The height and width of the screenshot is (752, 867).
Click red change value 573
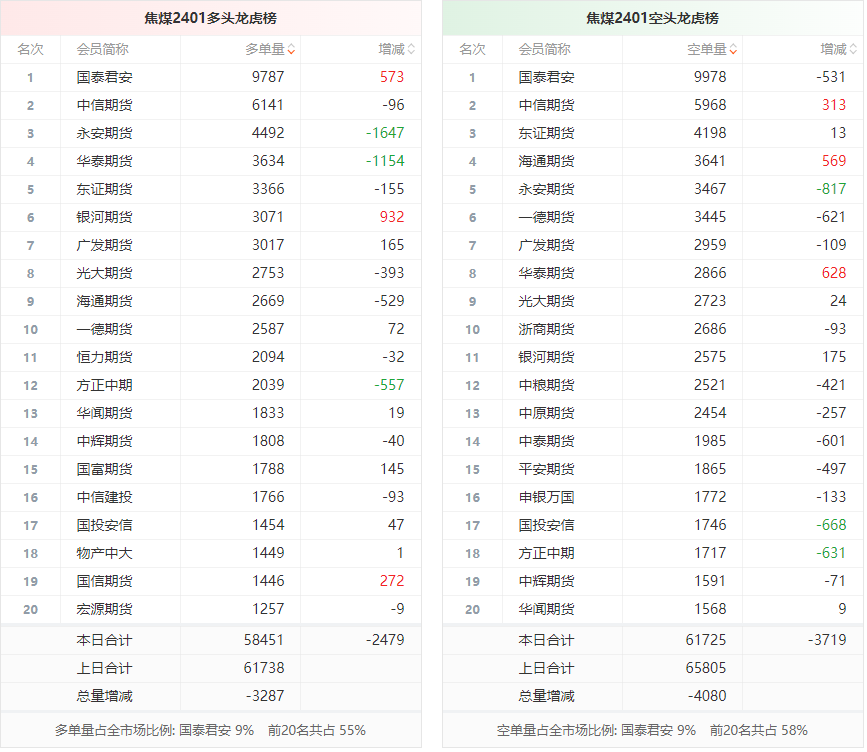pyautogui.click(x=392, y=77)
